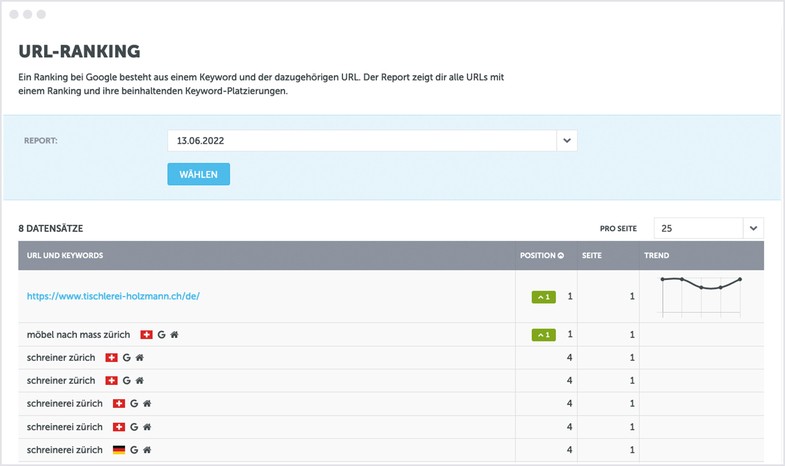The height and width of the screenshot is (466, 785).
Task: Click the report date field showing 13.06.2022
Action: 361,141
